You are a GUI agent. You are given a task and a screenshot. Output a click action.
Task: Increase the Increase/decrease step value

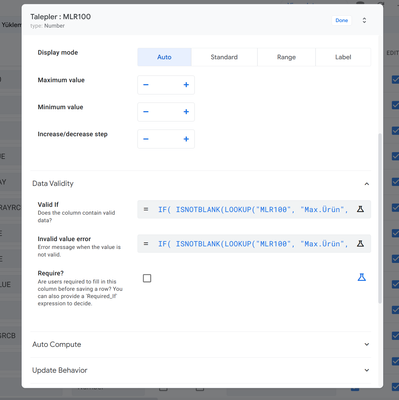pos(186,139)
